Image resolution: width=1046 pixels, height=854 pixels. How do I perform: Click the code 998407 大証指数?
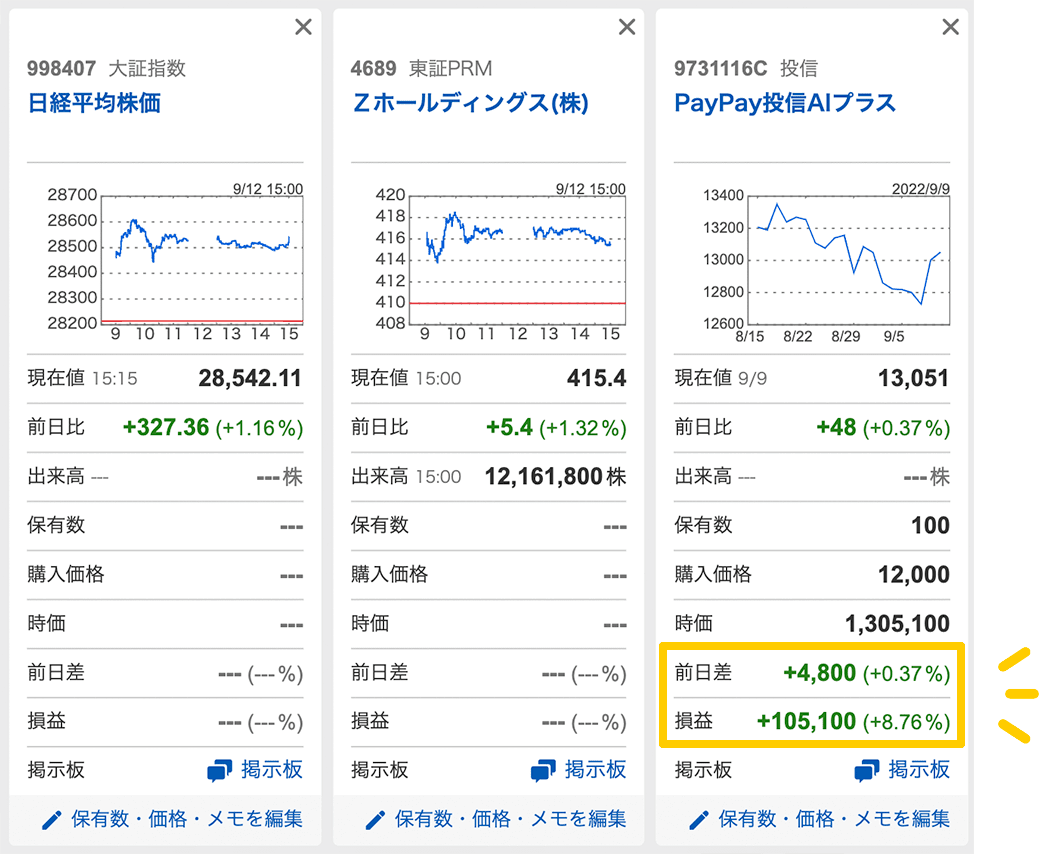pos(107,68)
